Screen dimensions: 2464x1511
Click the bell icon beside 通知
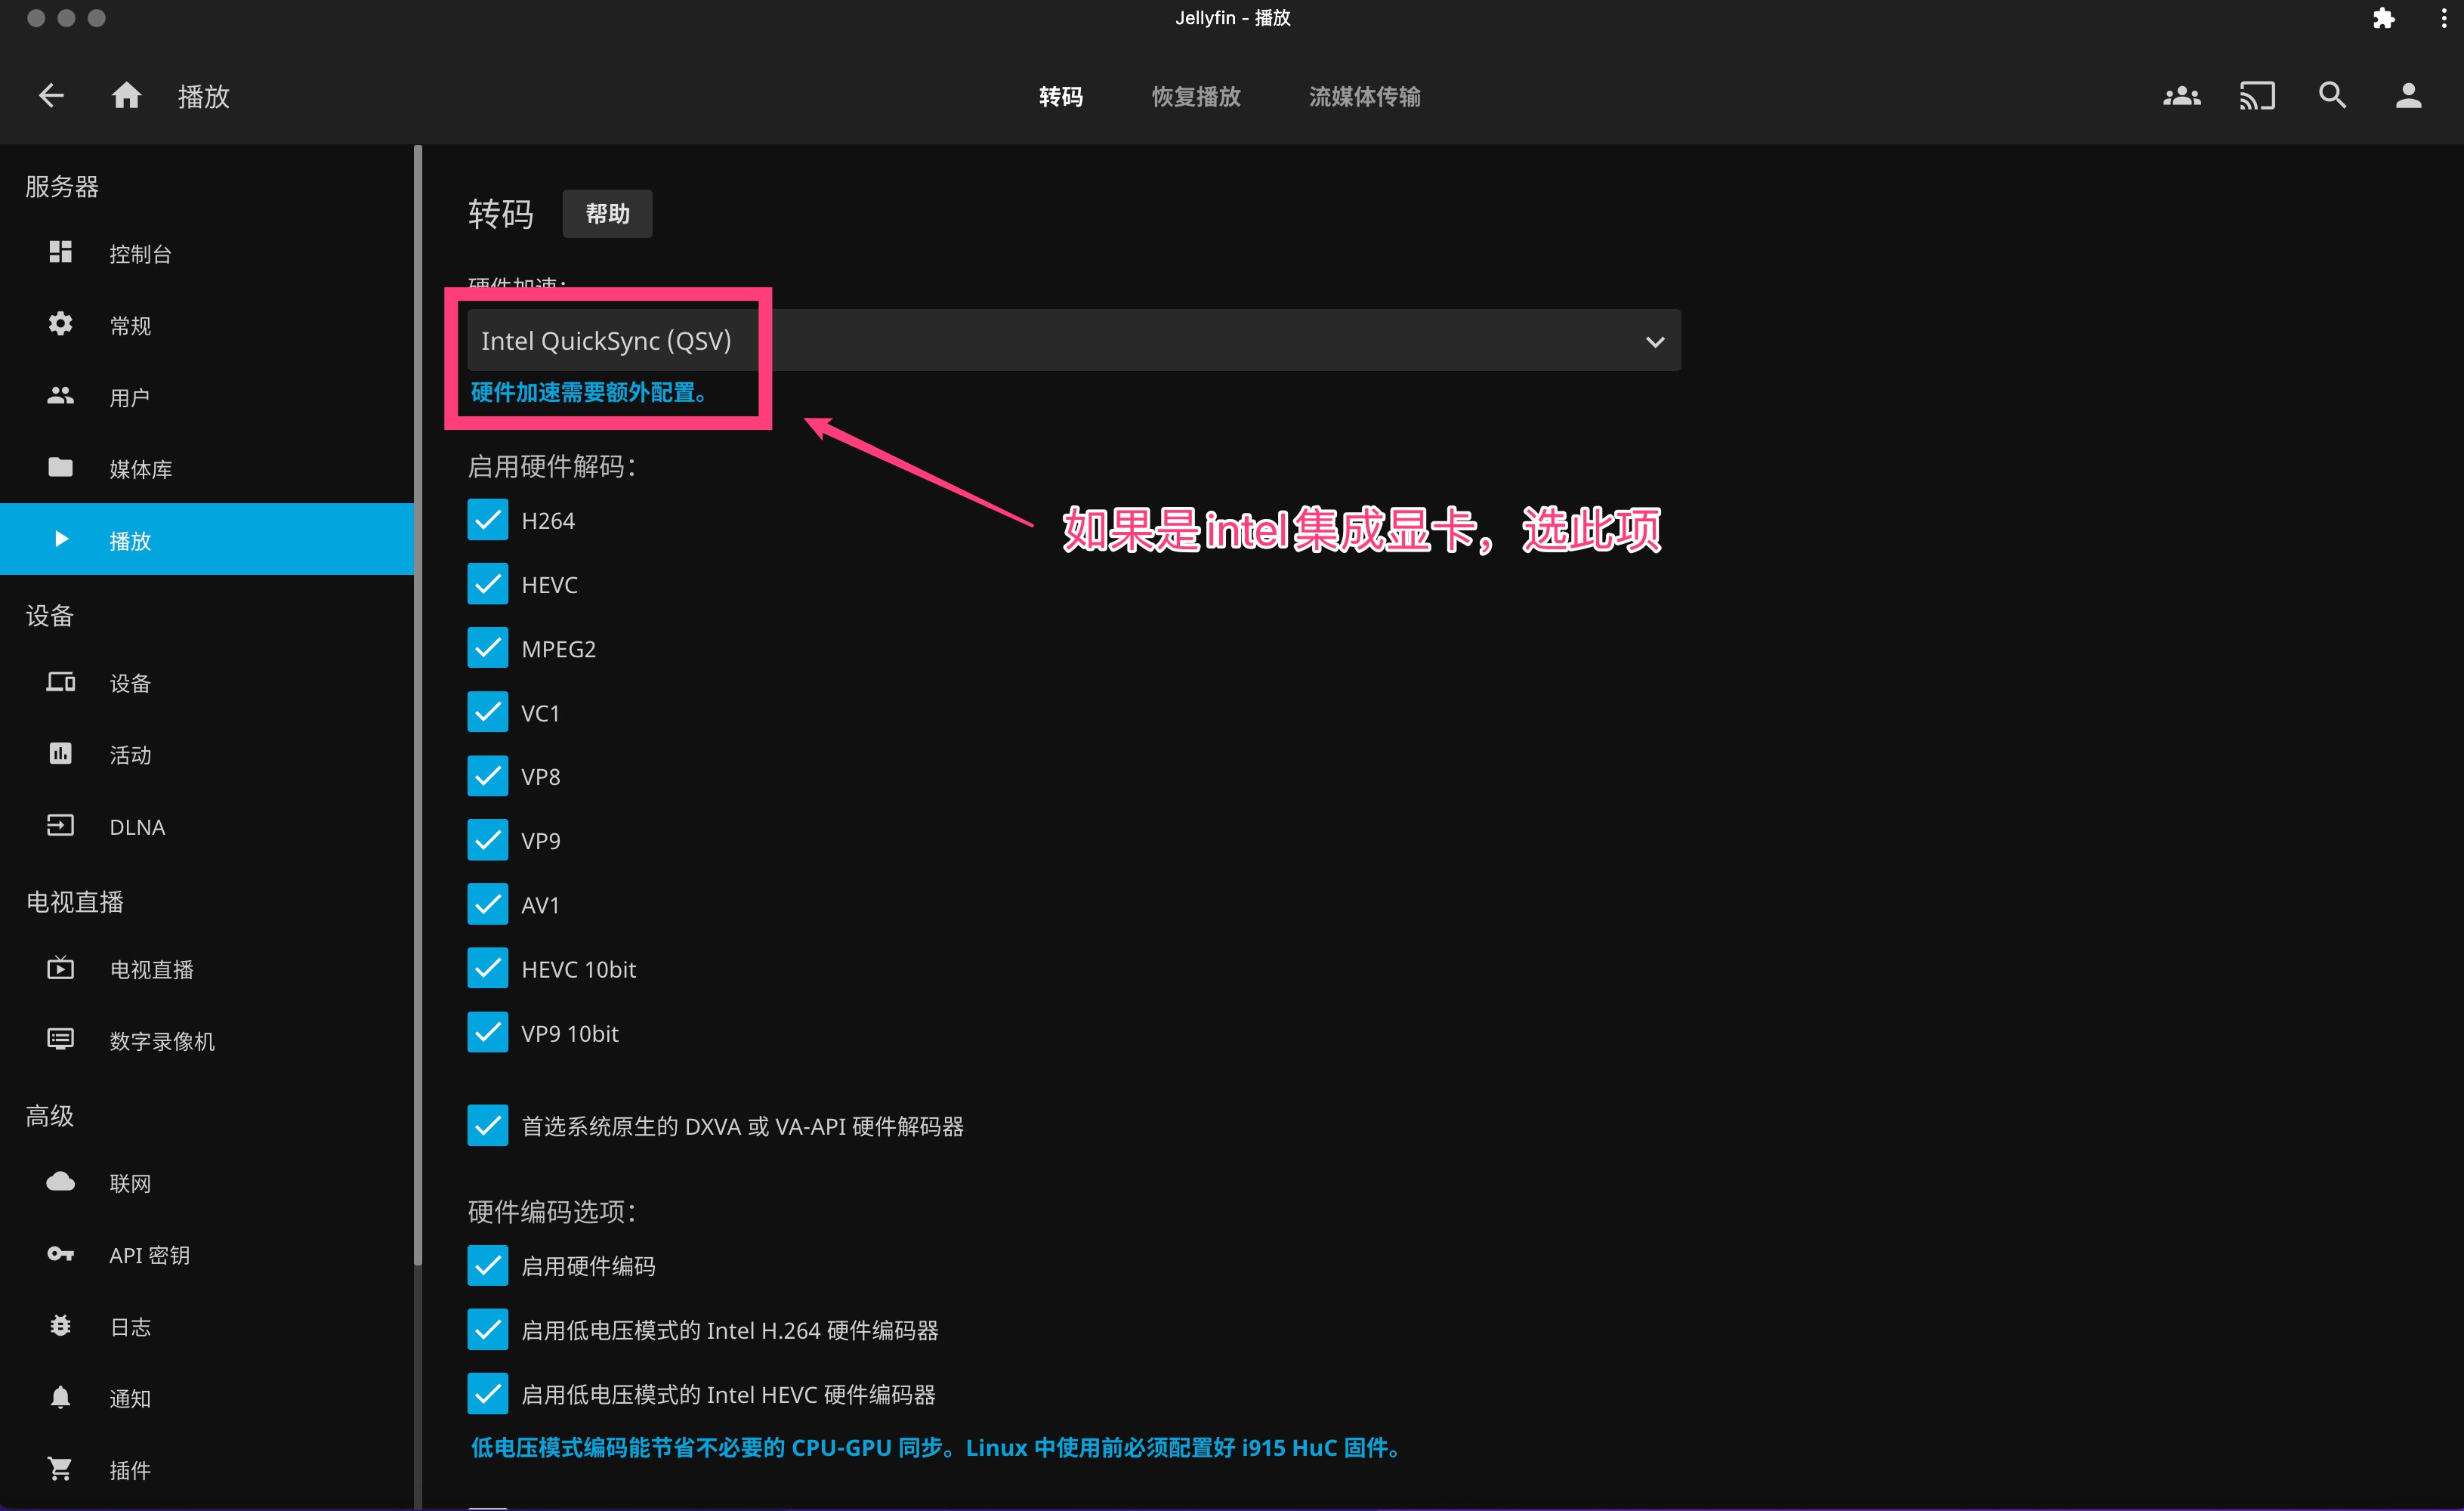pos(61,1398)
